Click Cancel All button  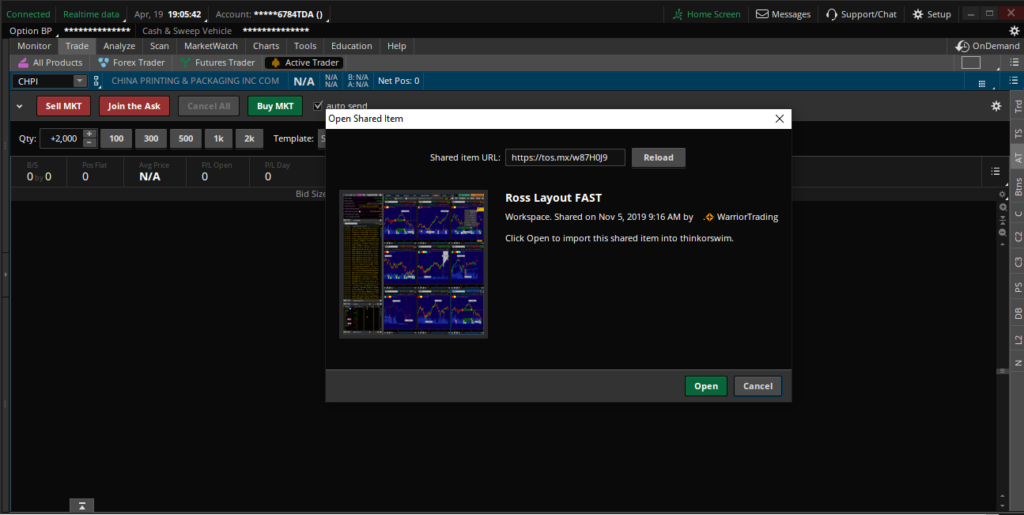click(x=209, y=106)
